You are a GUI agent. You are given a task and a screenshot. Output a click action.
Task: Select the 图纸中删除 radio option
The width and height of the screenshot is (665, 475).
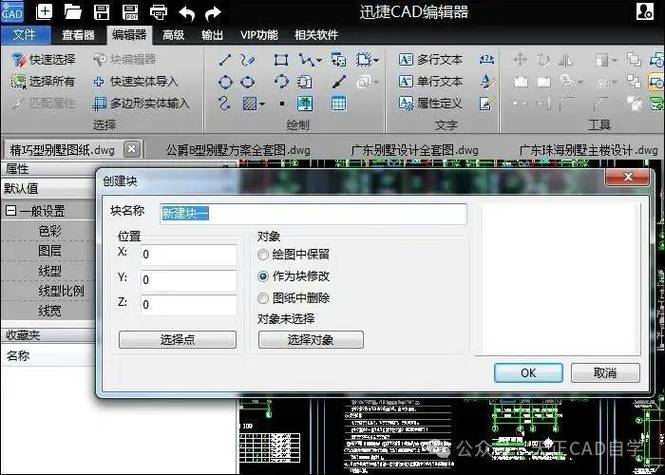pyautogui.click(x=293, y=298)
